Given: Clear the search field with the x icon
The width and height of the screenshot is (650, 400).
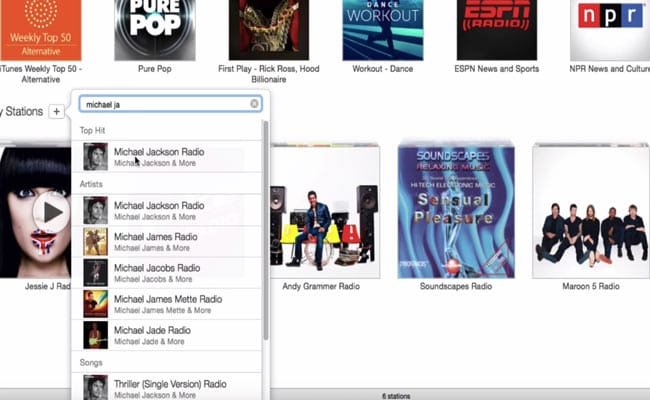Looking at the screenshot, I should (x=255, y=104).
